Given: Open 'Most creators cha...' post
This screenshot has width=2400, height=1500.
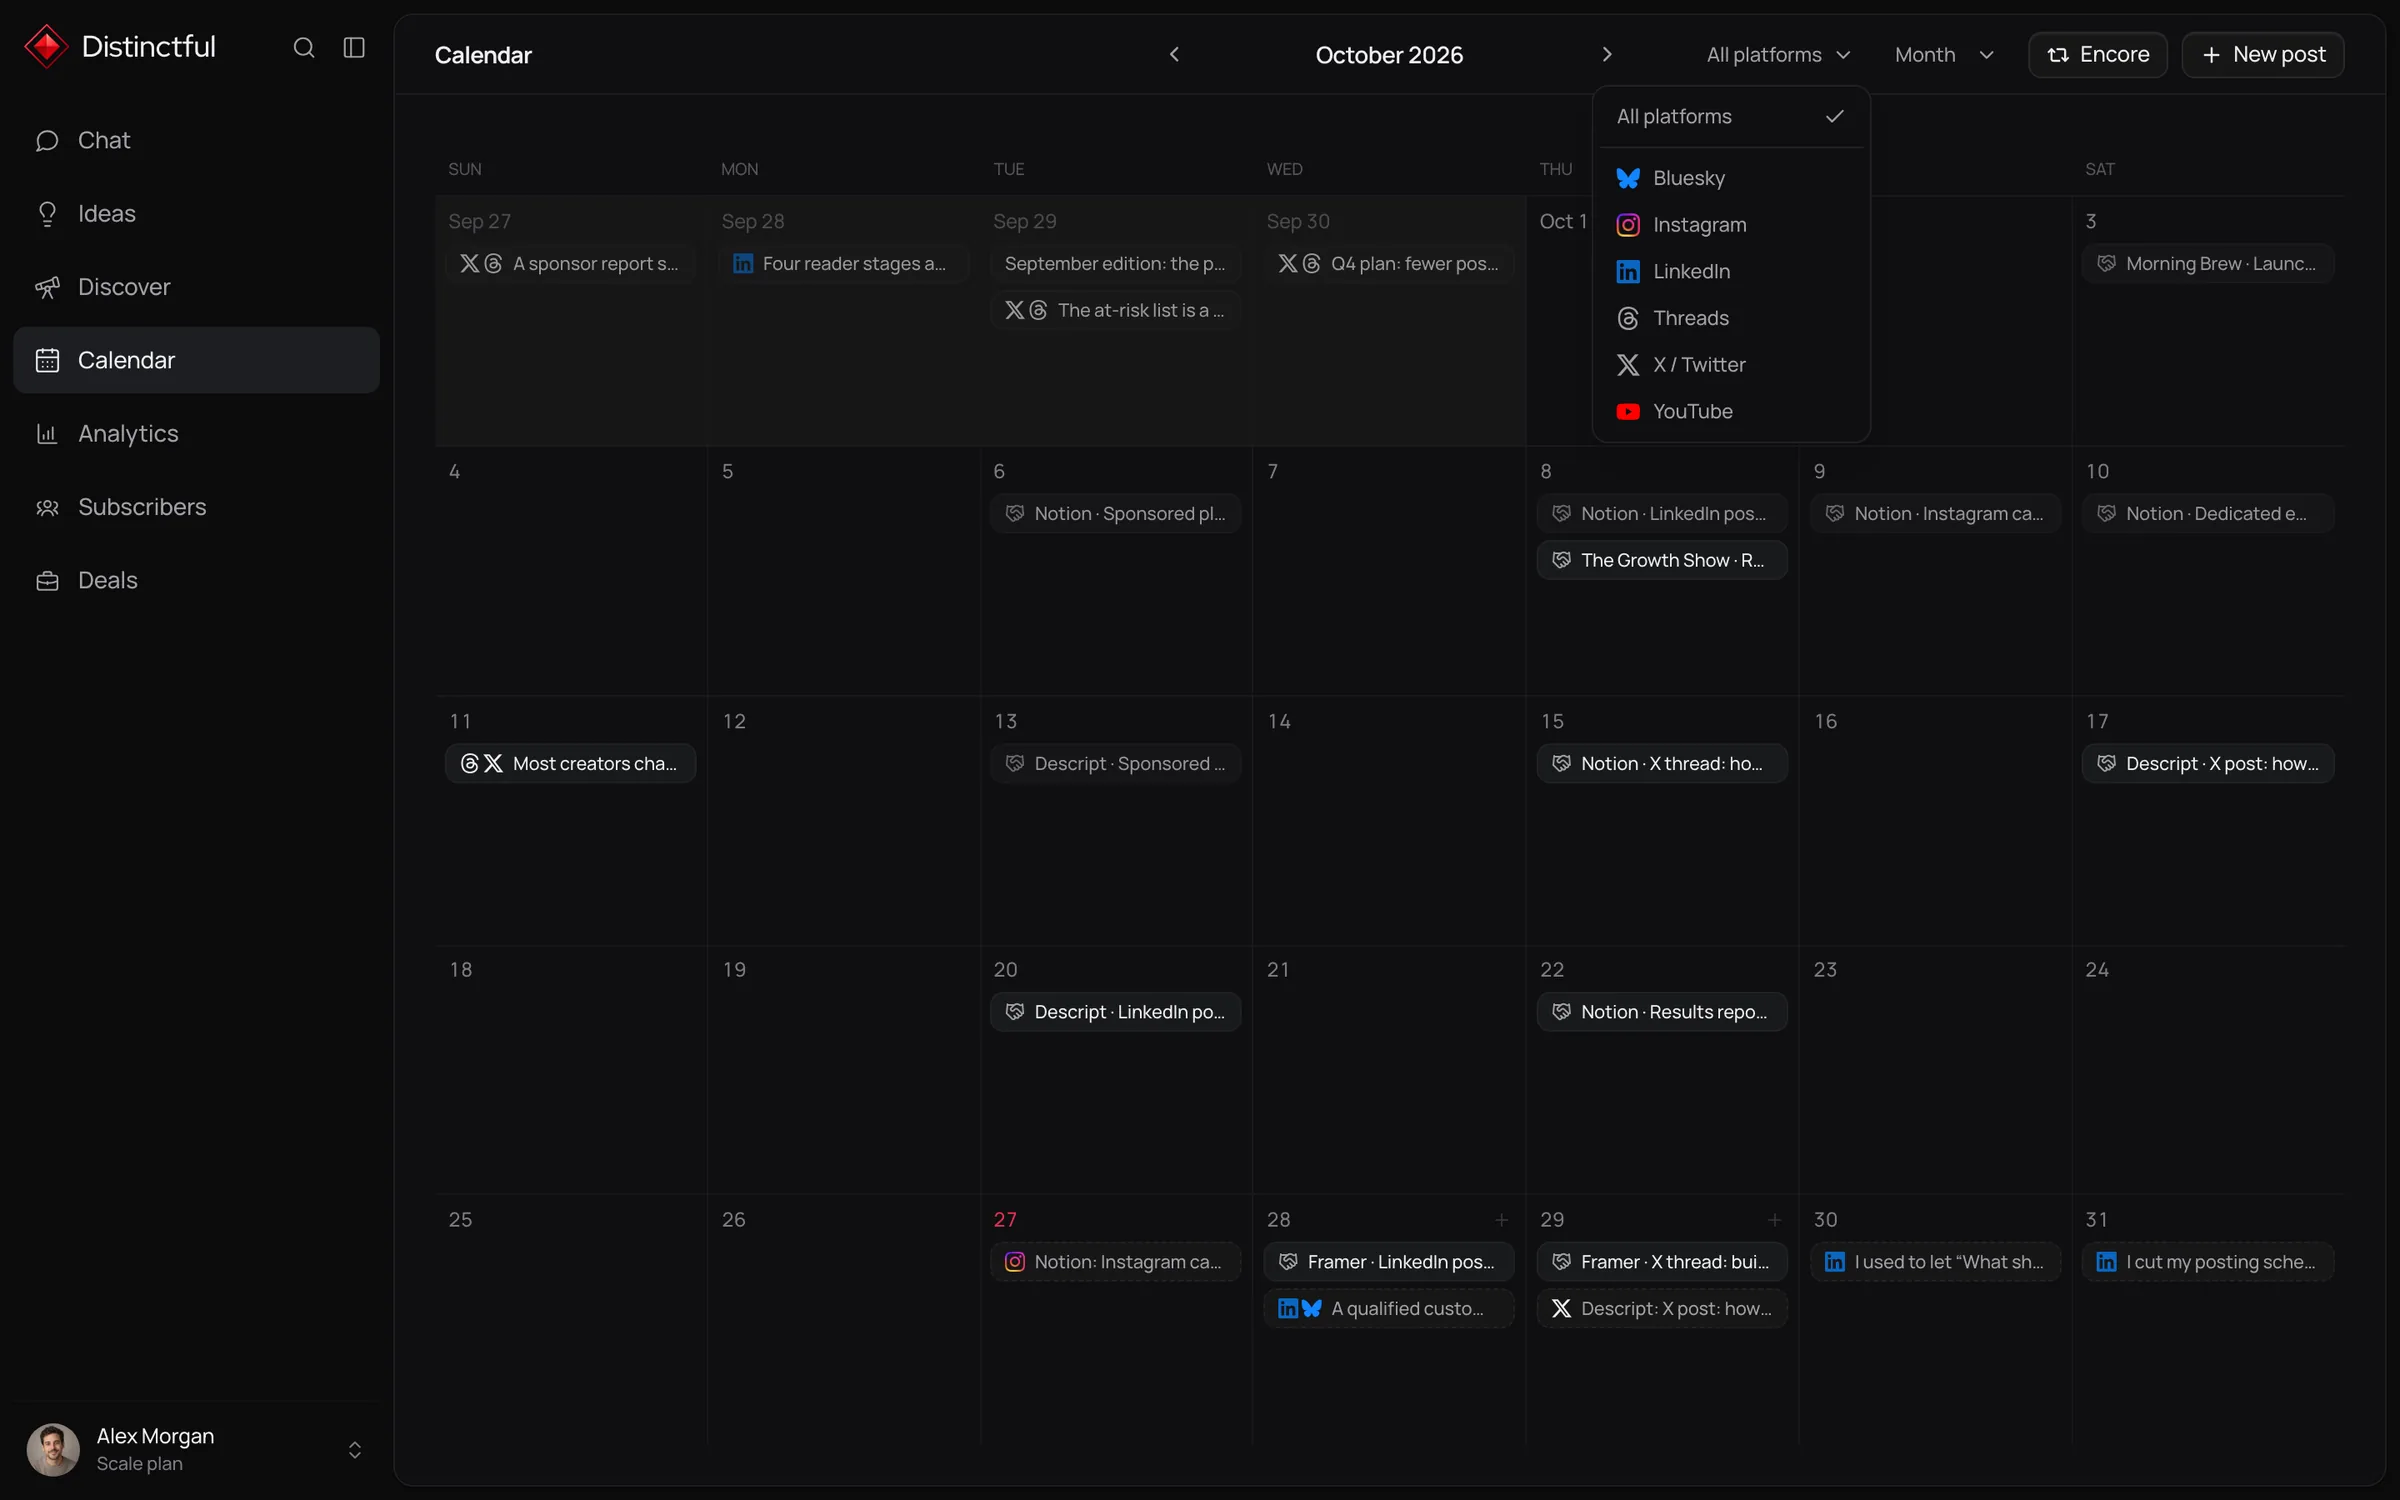Looking at the screenshot, I should click(x=570, y=764).
